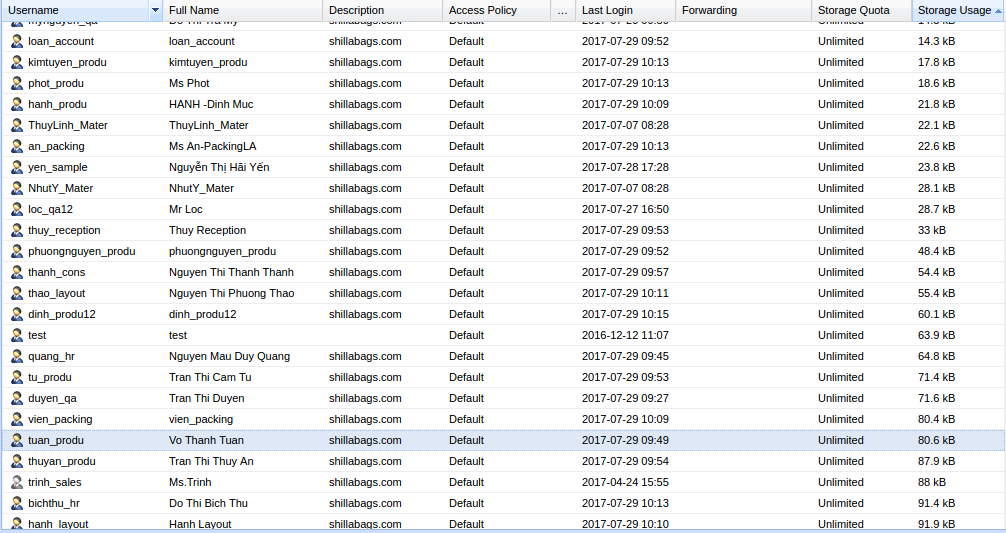Click username 'hanh_layout' in last row

(x=58, y=525)
